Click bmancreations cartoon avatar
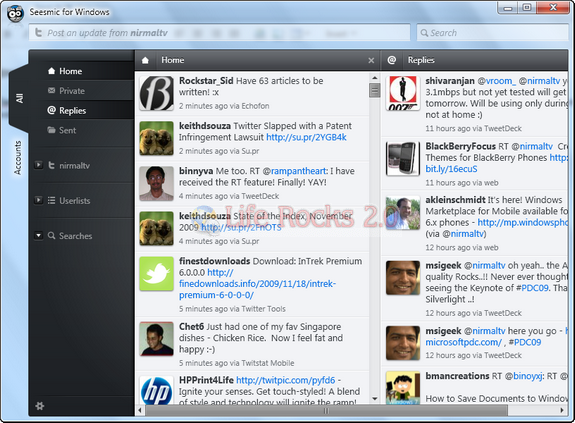Viewport: 575px width, 423px height. click(x=403, y=388)
